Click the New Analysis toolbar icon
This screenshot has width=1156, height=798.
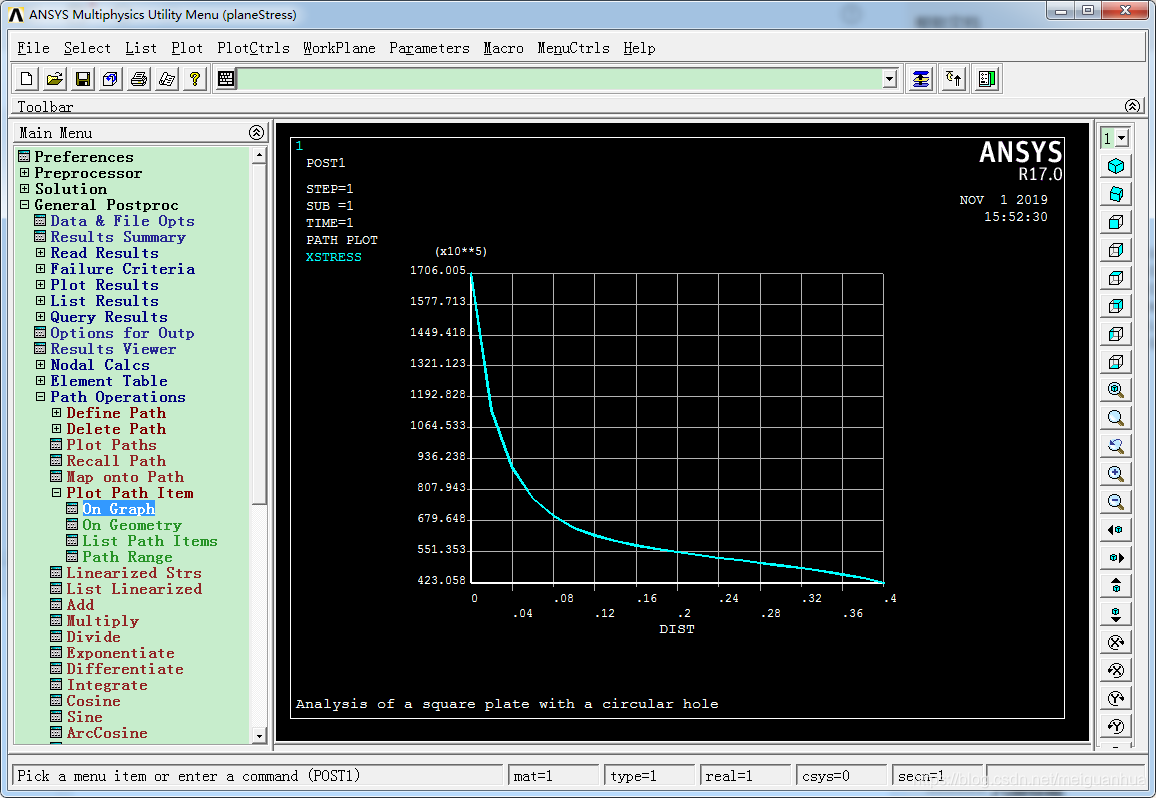27,79
